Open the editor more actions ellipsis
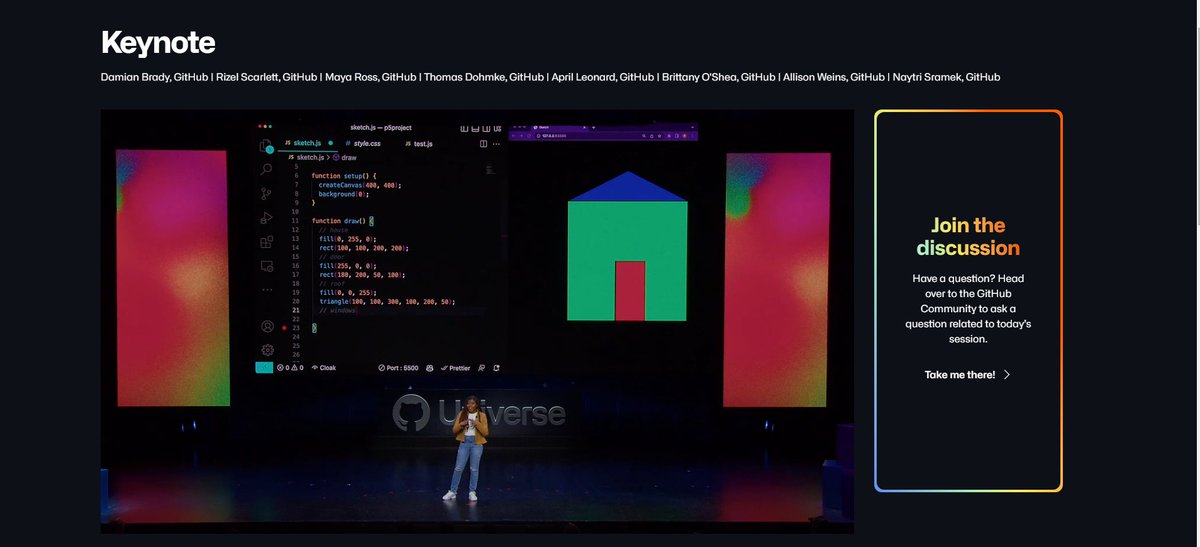The image size is (1200, 547). tap(497, 144)
